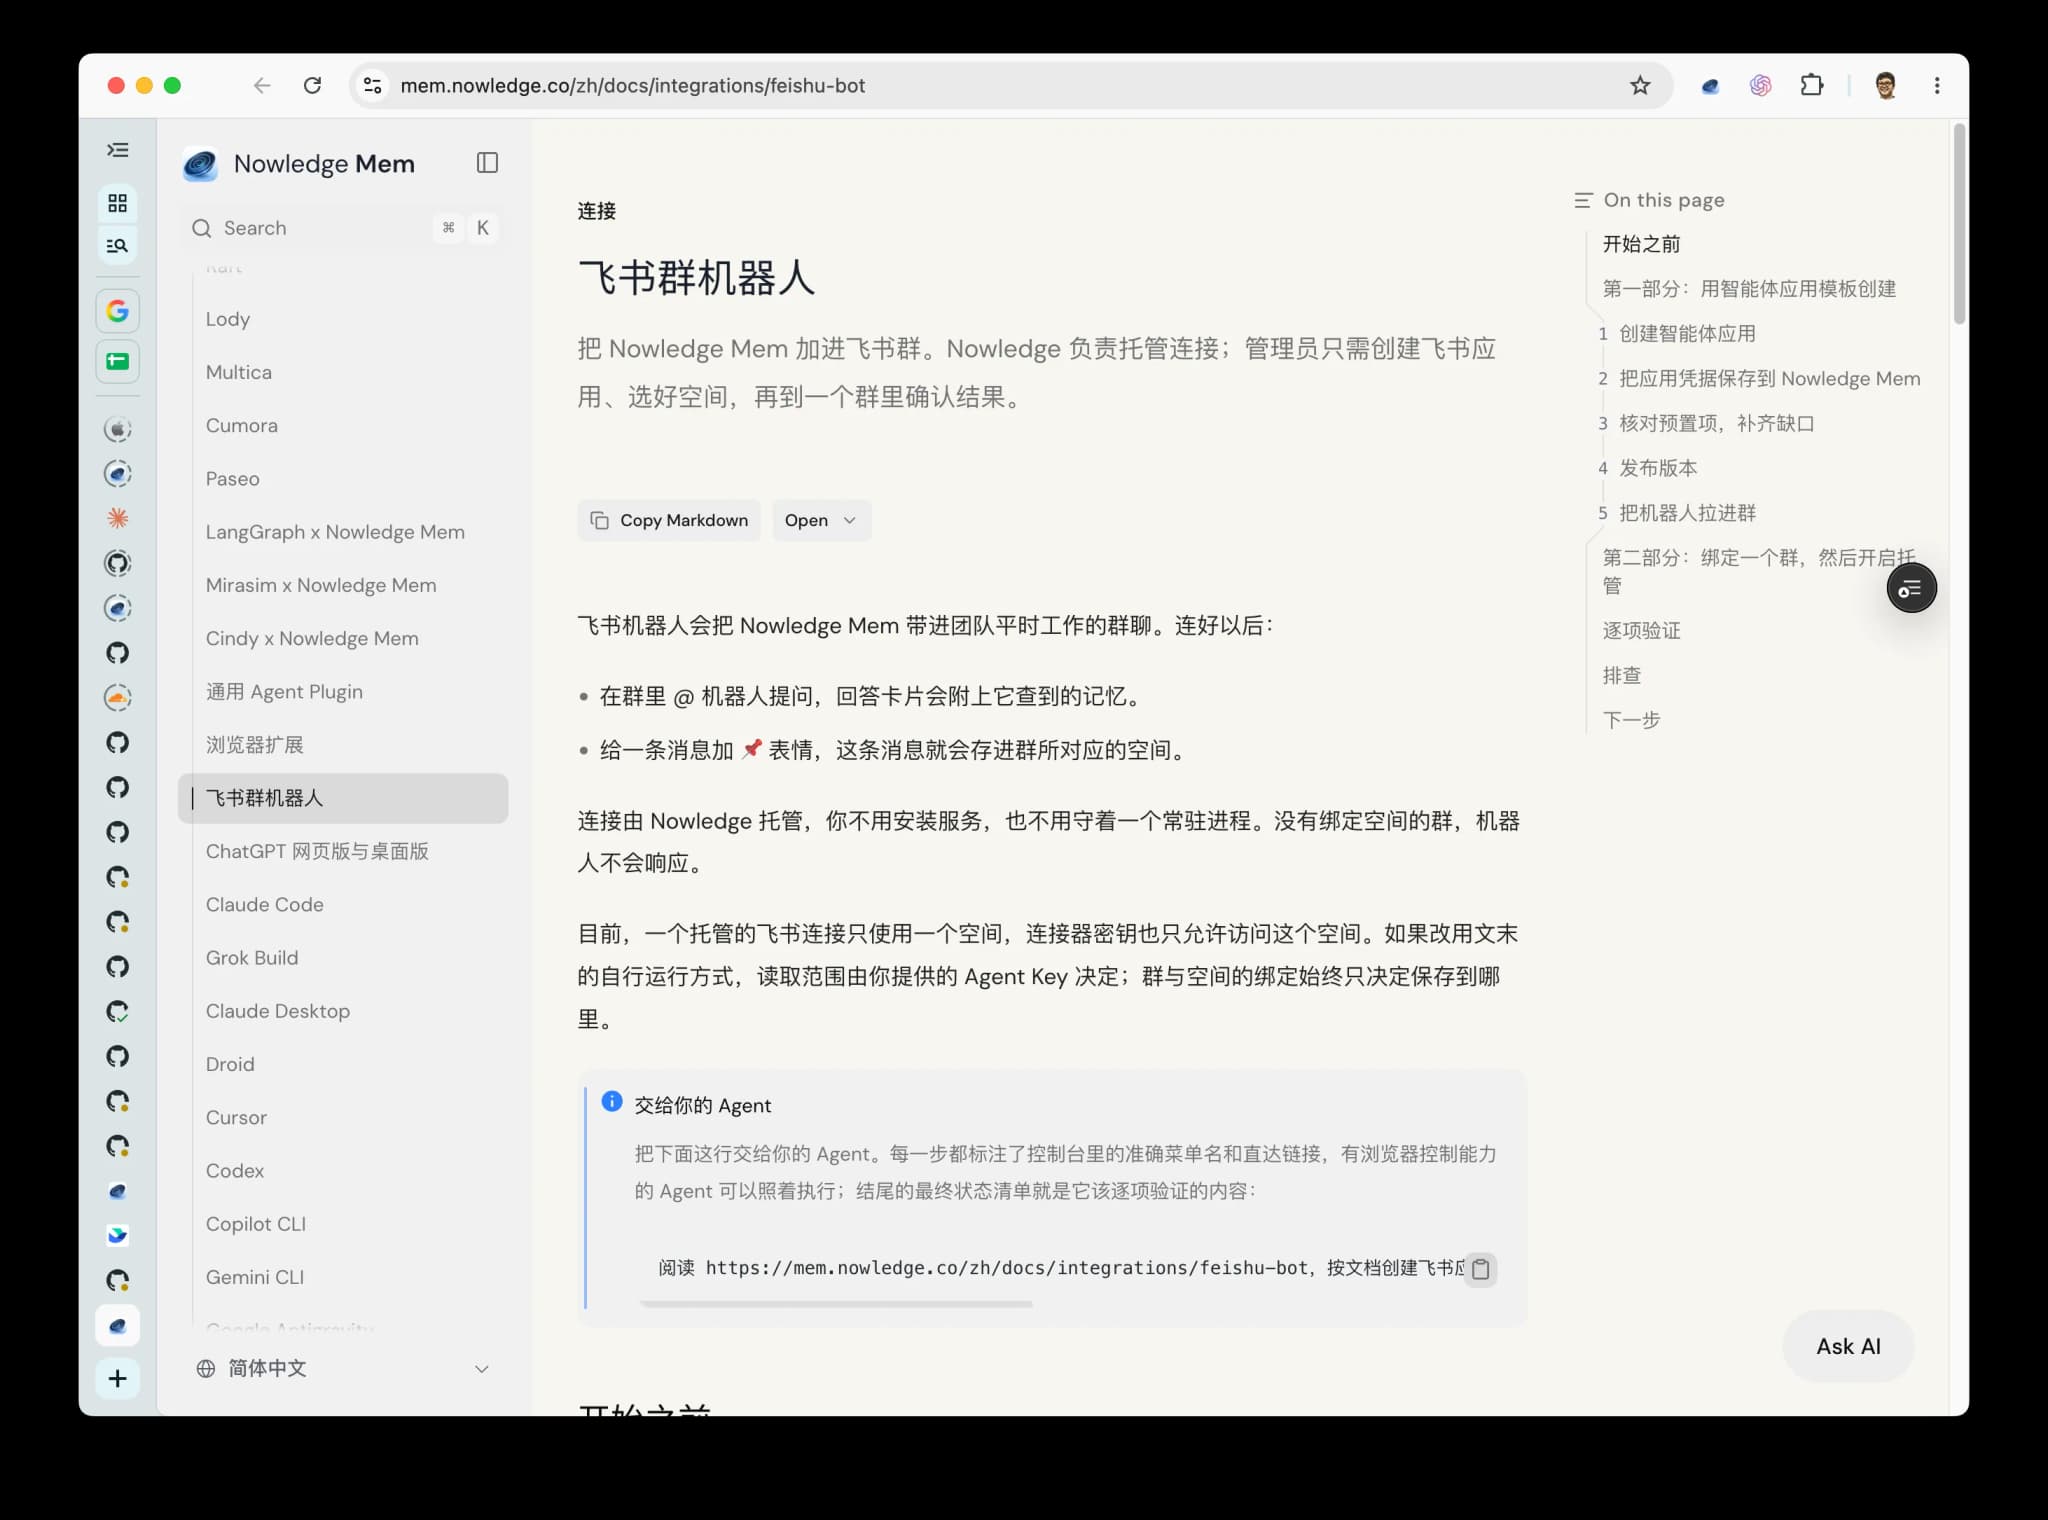This screenshot has width=2048, height=1520.
Task: Switch to the Apple logo tab
Action: (118, 429)
